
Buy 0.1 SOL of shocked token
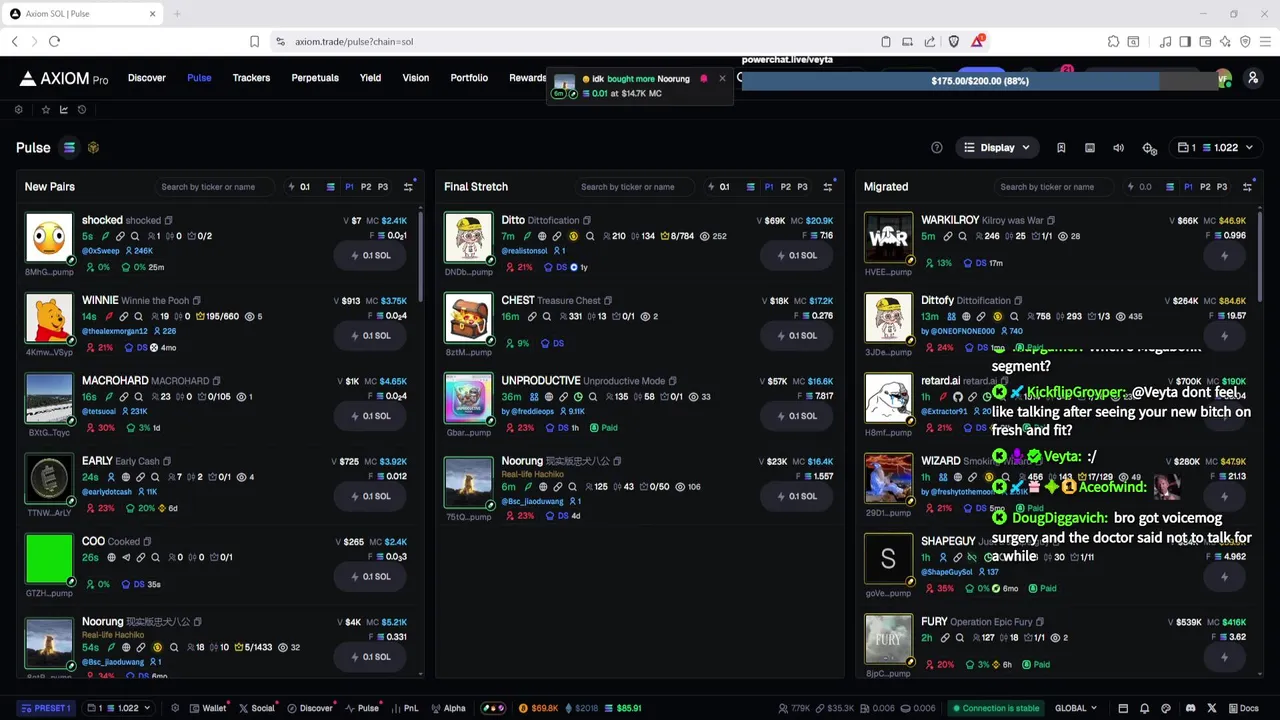[371, 255]
